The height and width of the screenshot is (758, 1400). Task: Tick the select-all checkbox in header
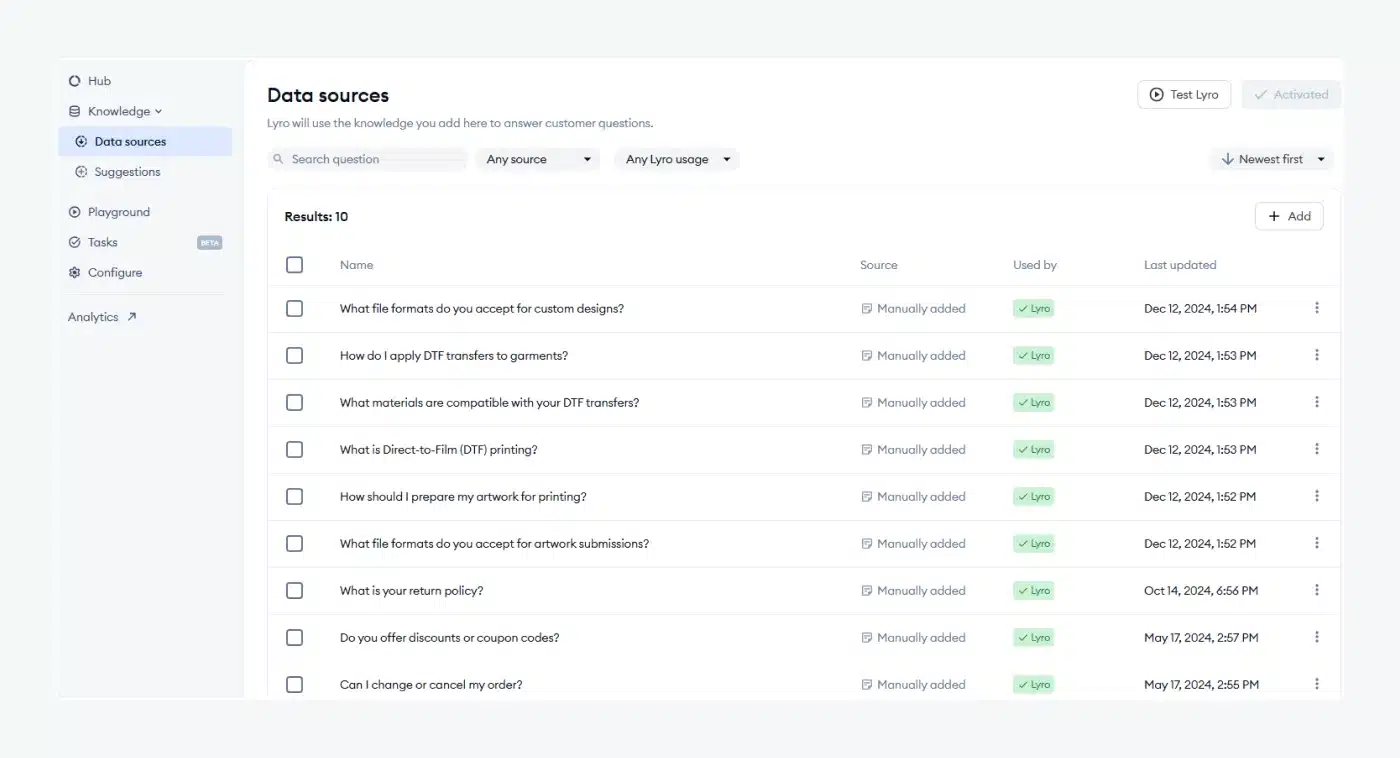click(x=294, y=265)
